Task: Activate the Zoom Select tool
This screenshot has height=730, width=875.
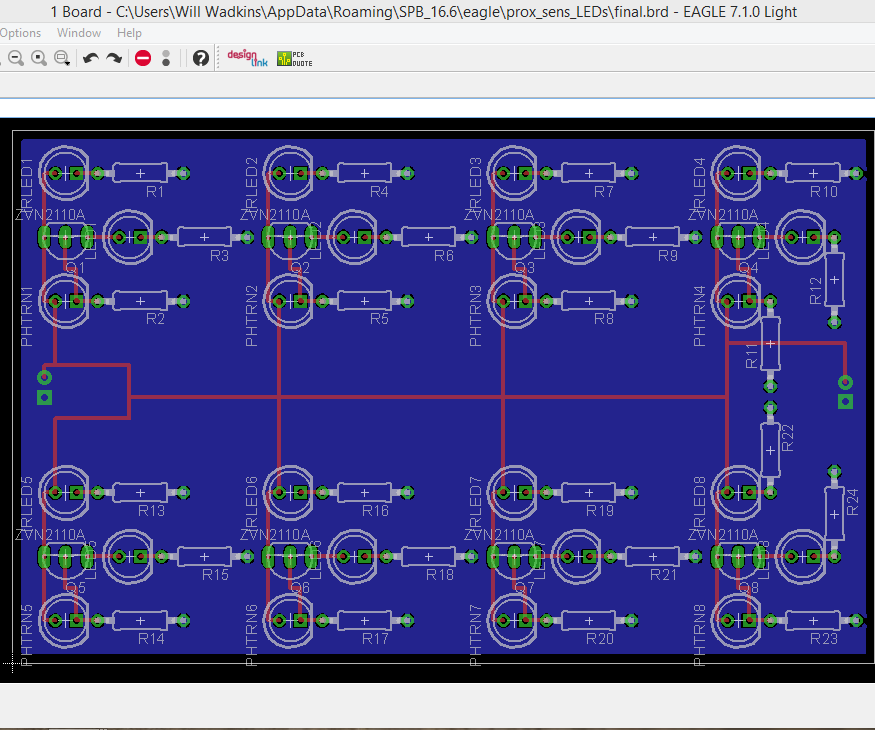Action: 60,57
